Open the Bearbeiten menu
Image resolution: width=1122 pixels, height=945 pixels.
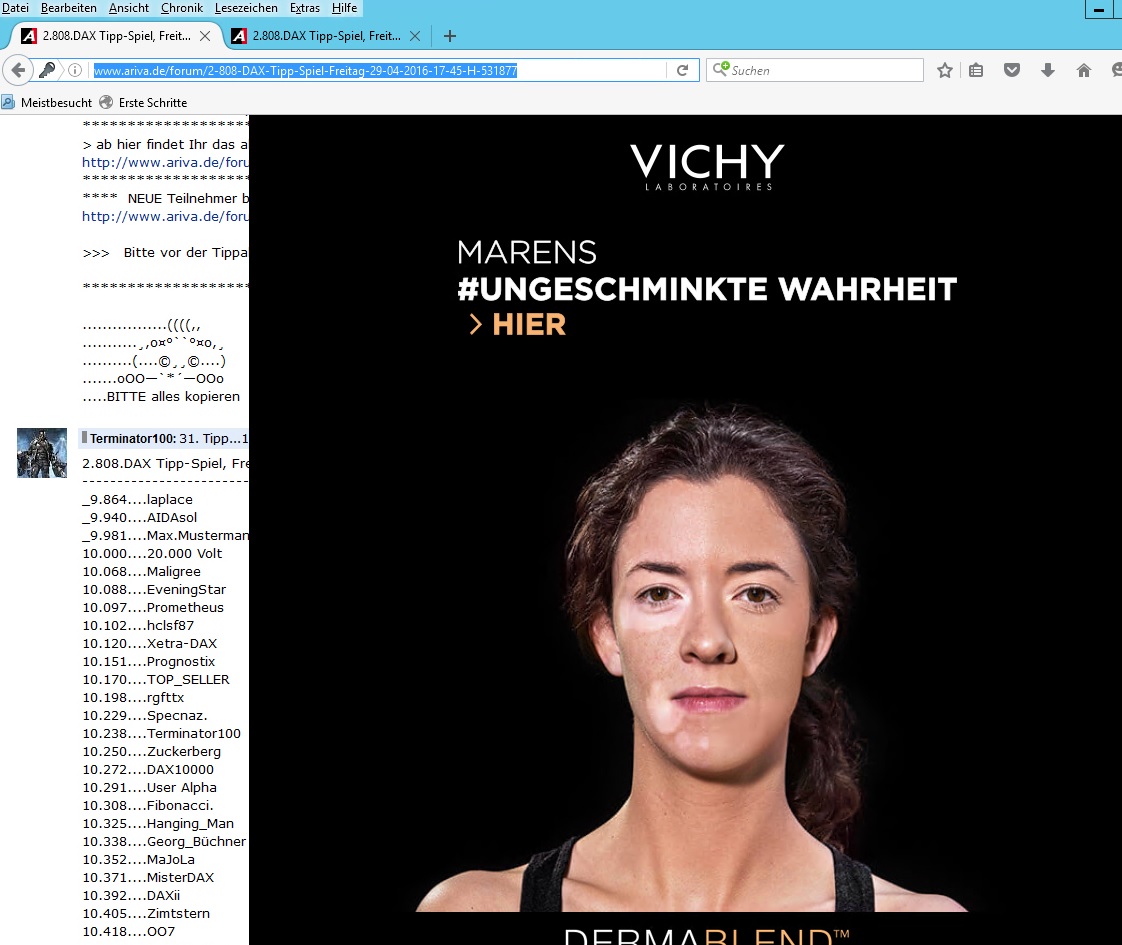click(69, 8)
